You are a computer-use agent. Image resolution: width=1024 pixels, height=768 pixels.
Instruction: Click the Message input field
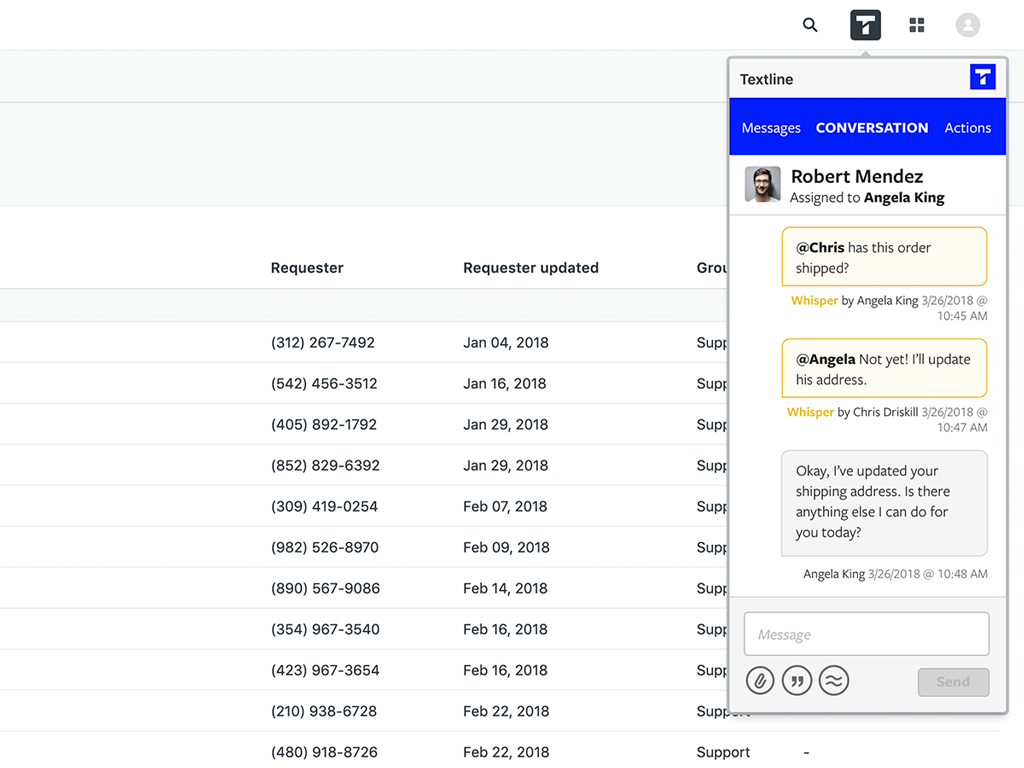(866, 633)
